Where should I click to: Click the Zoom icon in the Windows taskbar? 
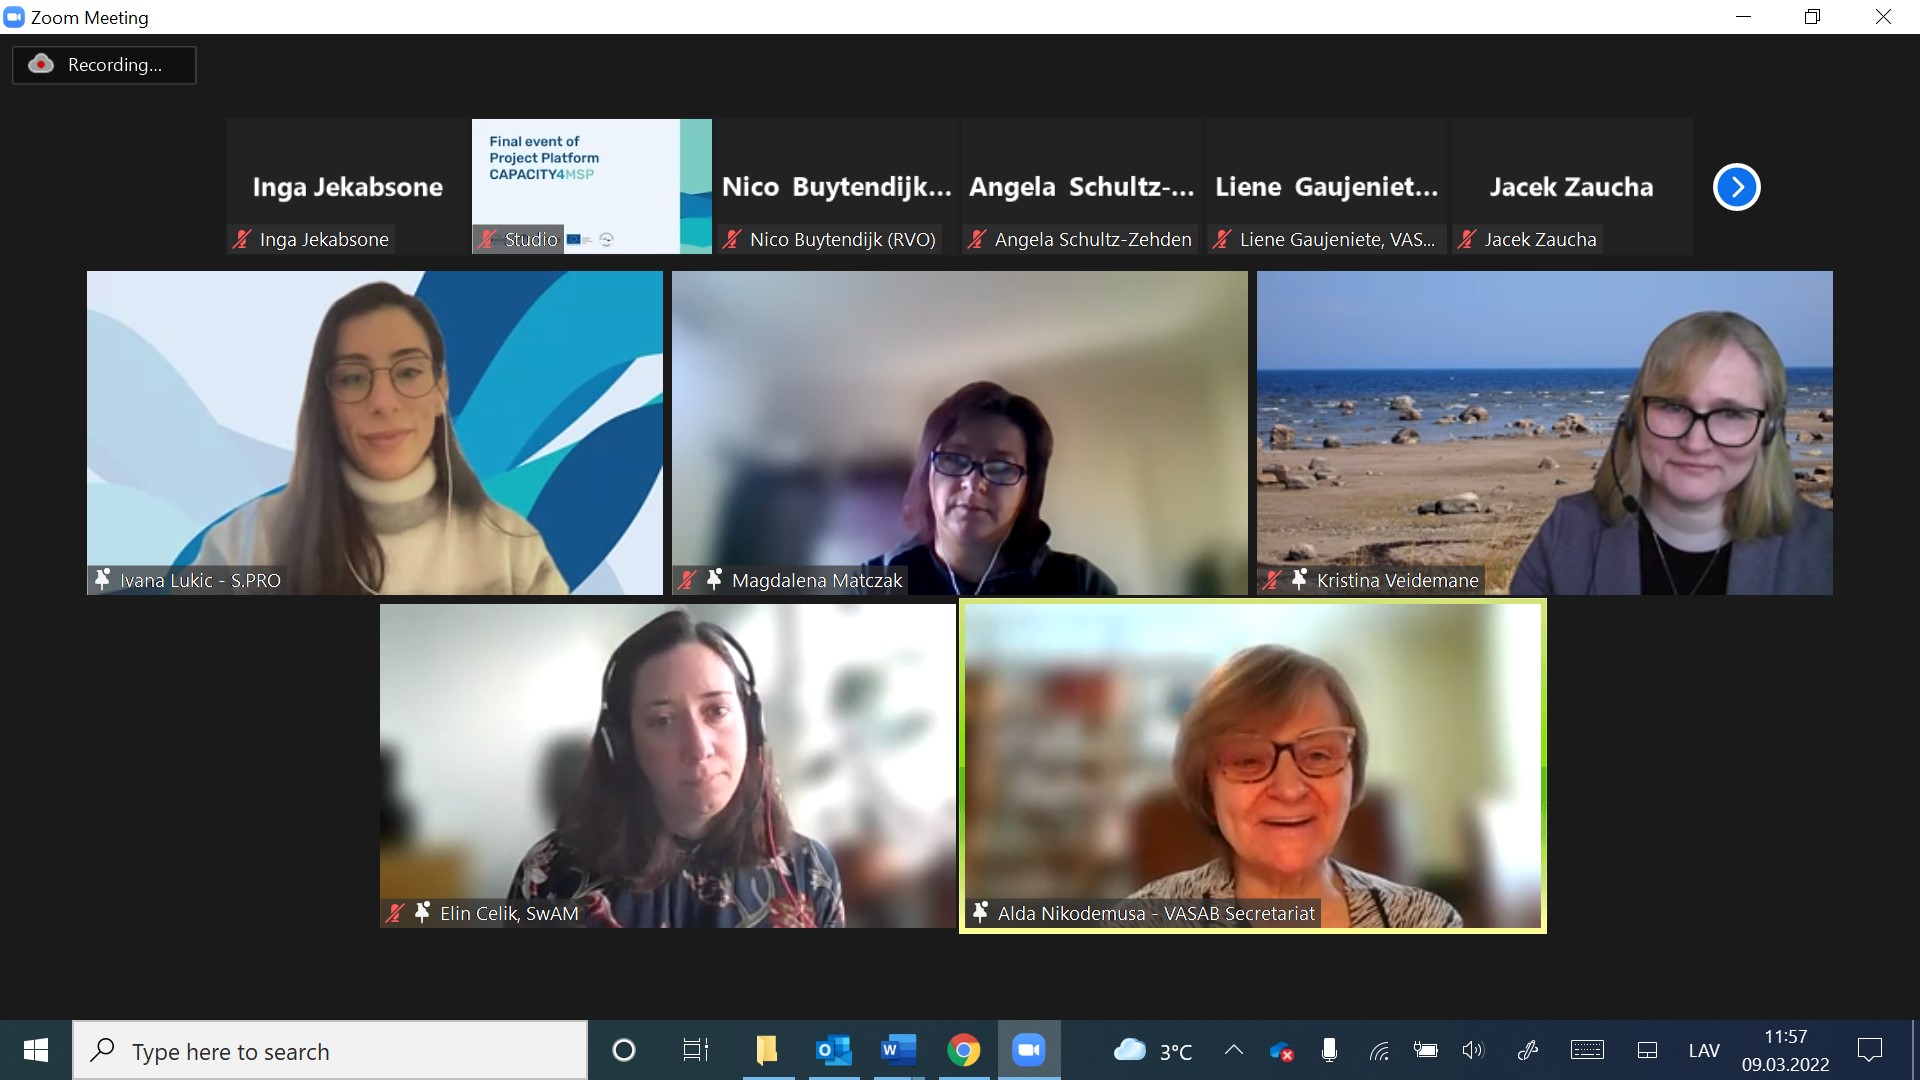pyautogui.click(x=1028, y=1050)
